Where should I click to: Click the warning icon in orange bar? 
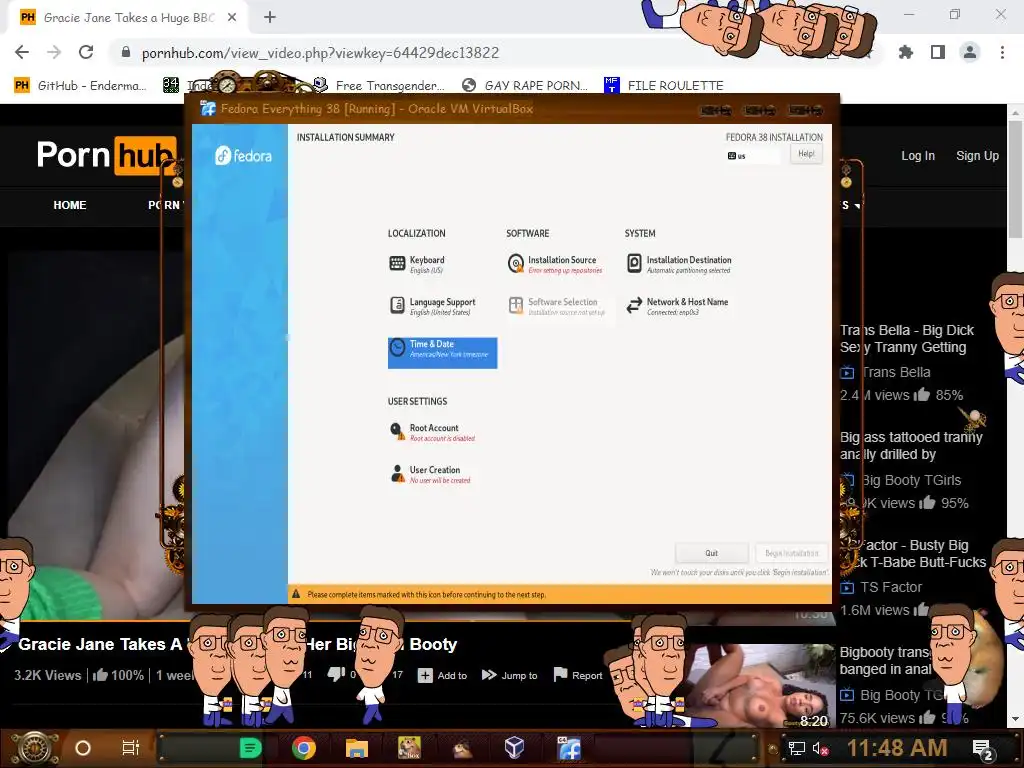tap(296, 594)
